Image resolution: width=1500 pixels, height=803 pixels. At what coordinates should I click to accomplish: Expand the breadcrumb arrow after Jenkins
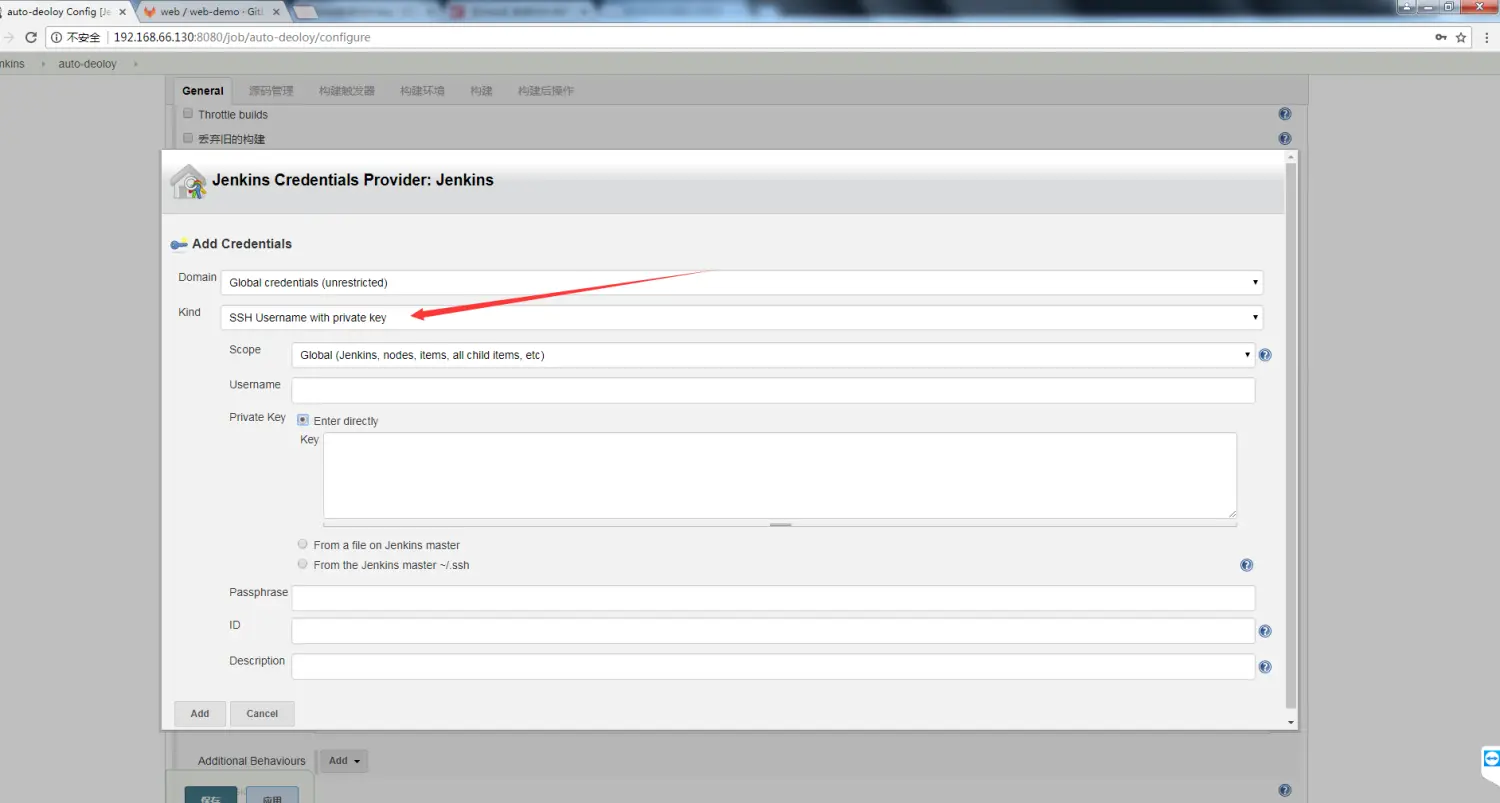click(x=43, y=64)
